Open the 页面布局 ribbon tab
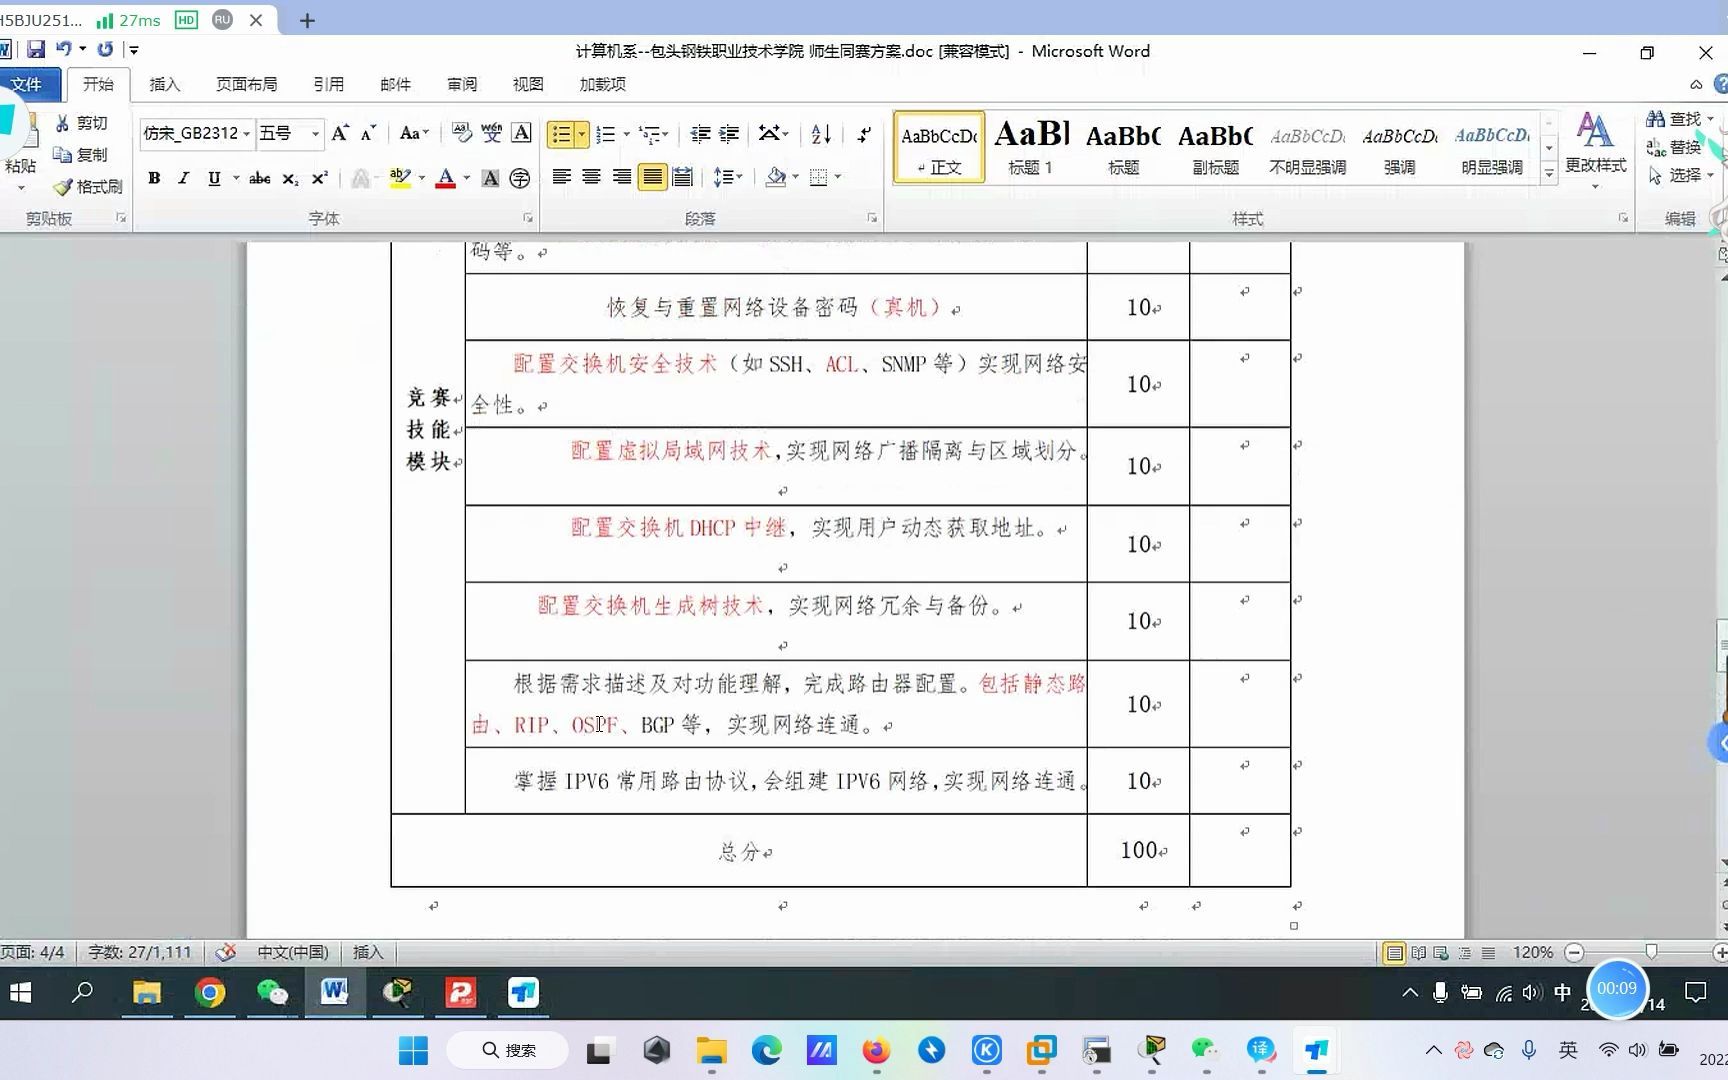Image resolution: width=1728 pixels, height=1080 pixels. pyautogui.click(x=245, y=84)
